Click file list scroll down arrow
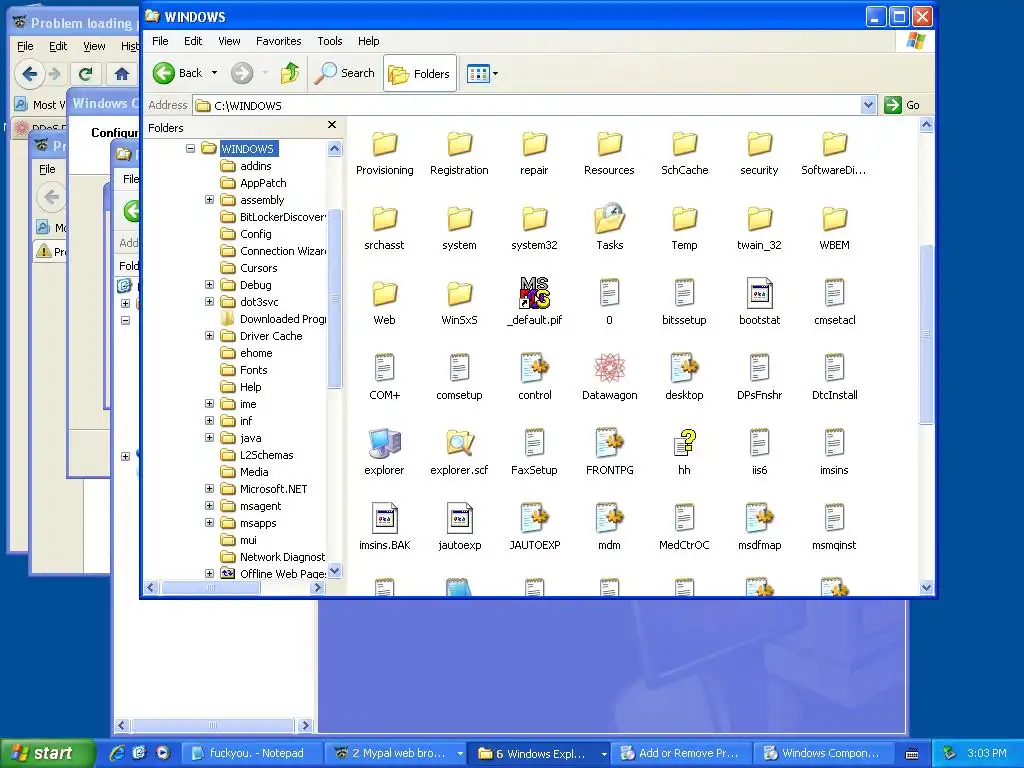1024x768 pixels. [926, 588]
